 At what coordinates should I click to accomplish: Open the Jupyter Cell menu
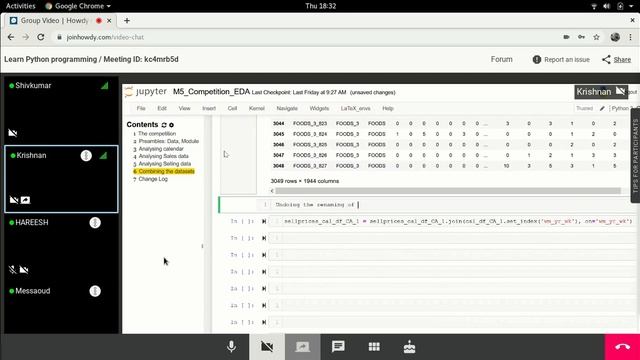[232, 108]
